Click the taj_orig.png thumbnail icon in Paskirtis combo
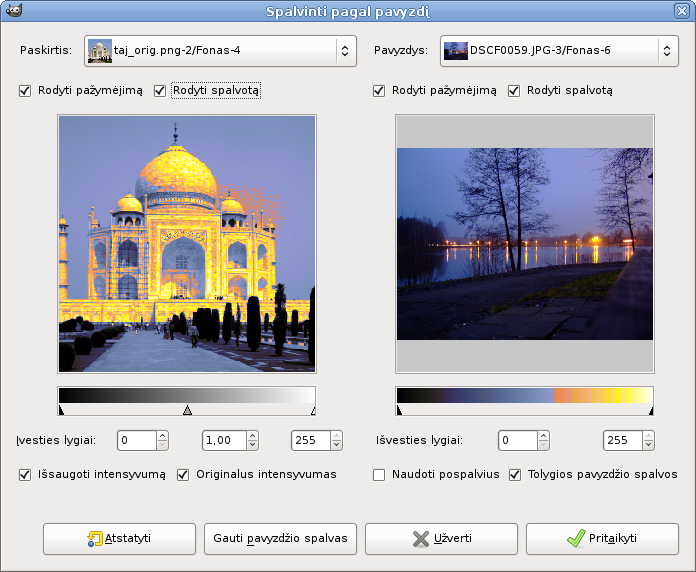 (100, 51)
